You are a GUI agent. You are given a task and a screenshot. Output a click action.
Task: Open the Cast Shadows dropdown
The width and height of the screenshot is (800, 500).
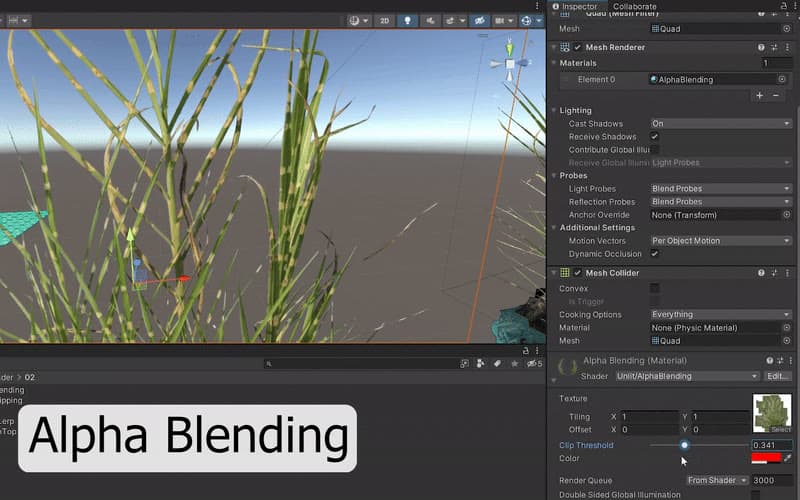720,123
